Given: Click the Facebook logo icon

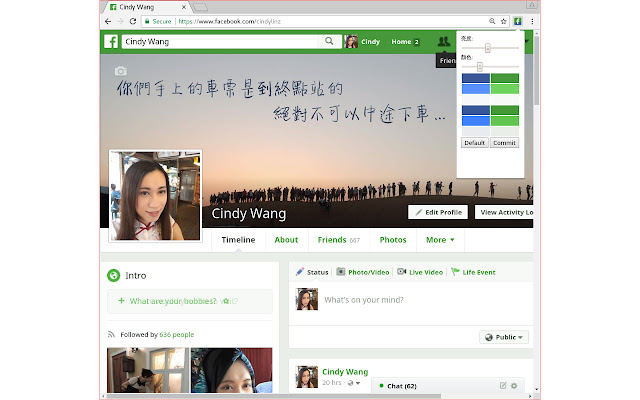Looking at the screenshot, I should [111, 41].
